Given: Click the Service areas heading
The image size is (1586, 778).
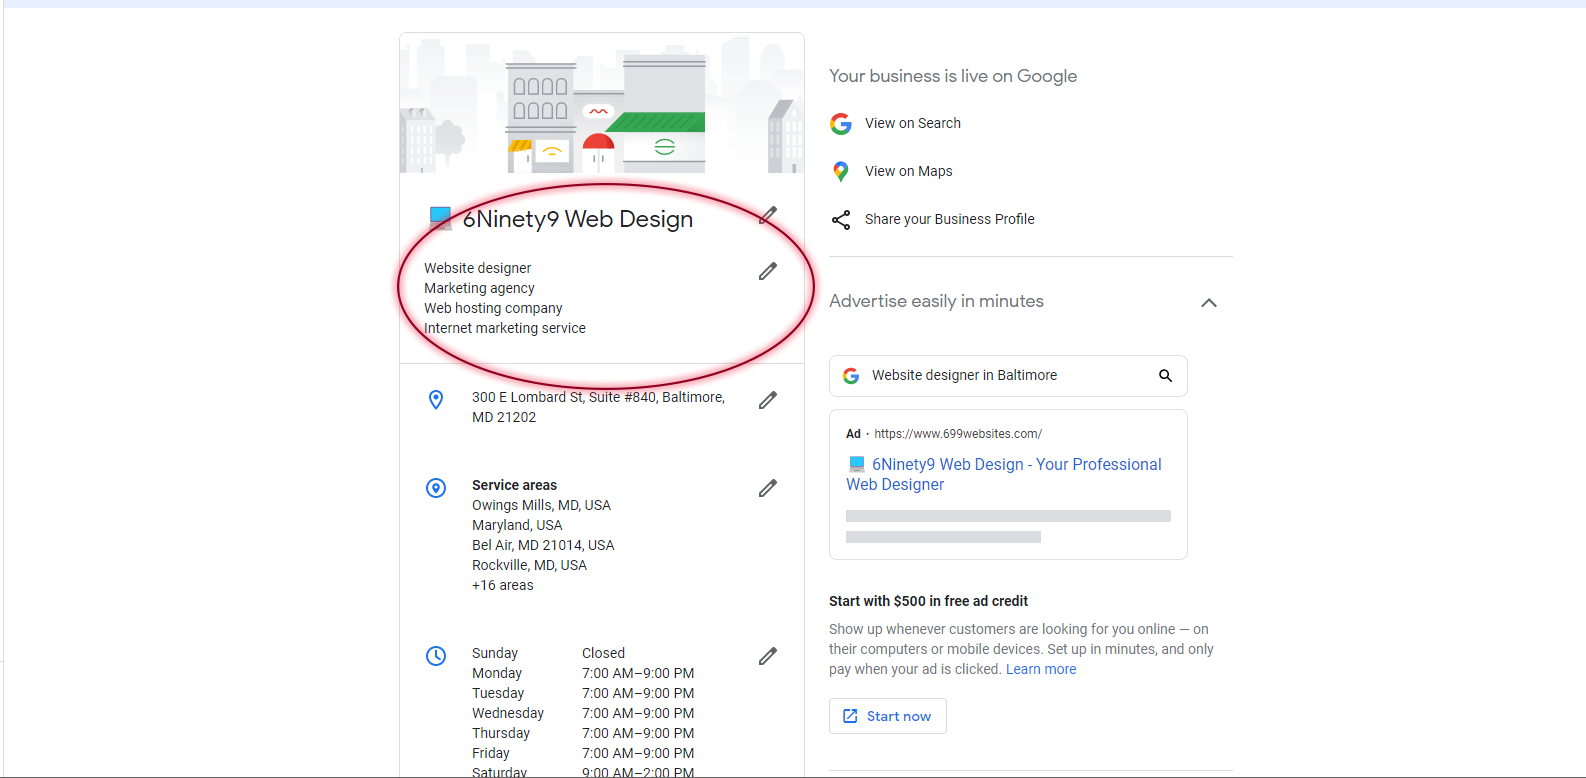Looking at the screenshot, I should 514,485.
